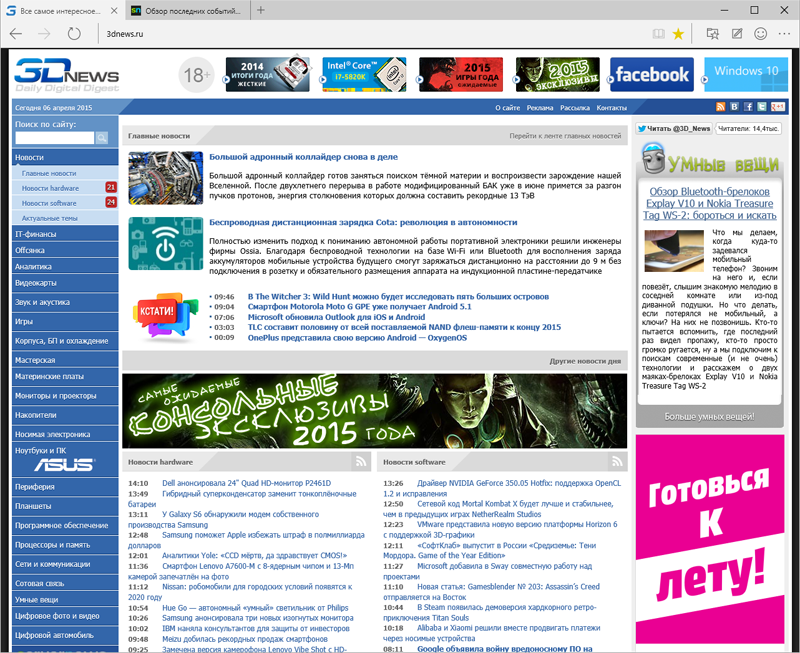The image size is (800, 653).
Task: Switch to the "Обзор последних событий" tab
Action: (x=187, y=11)
